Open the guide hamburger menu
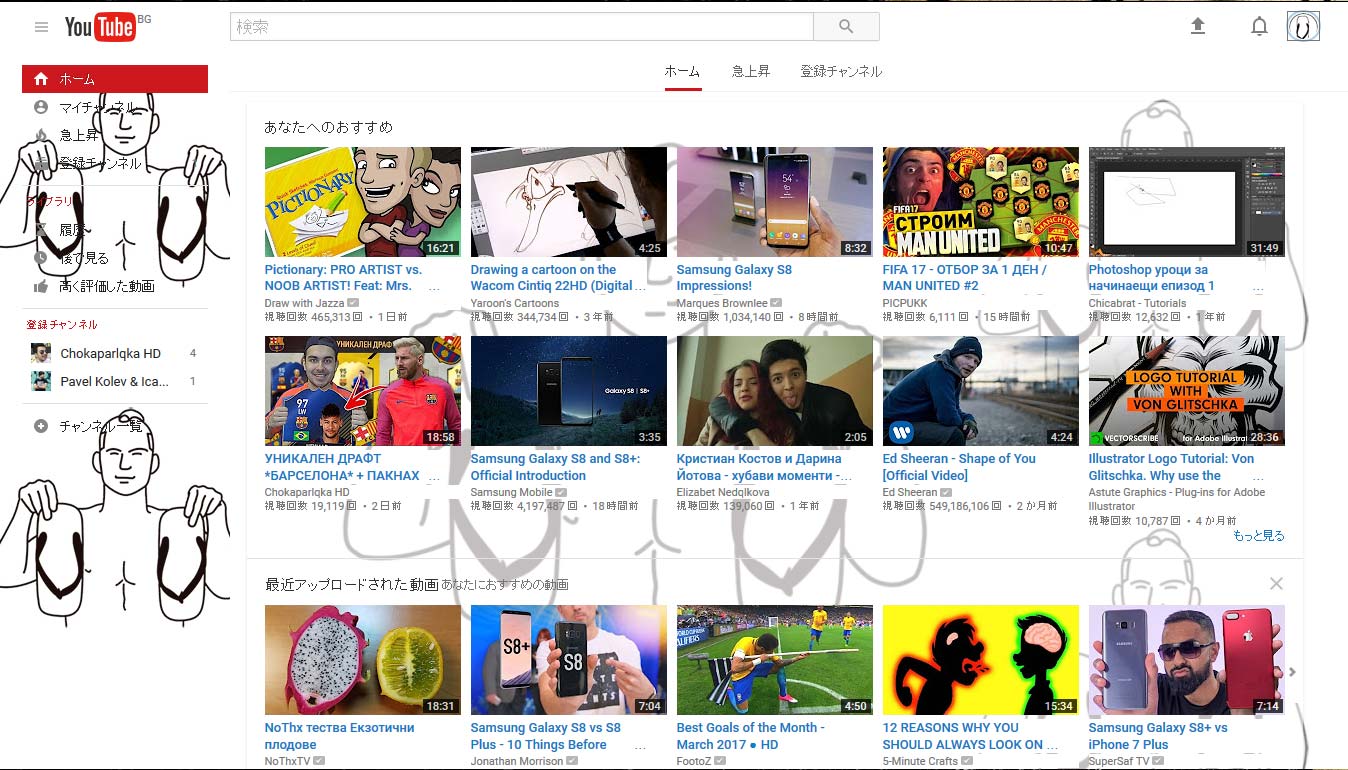 41,27
